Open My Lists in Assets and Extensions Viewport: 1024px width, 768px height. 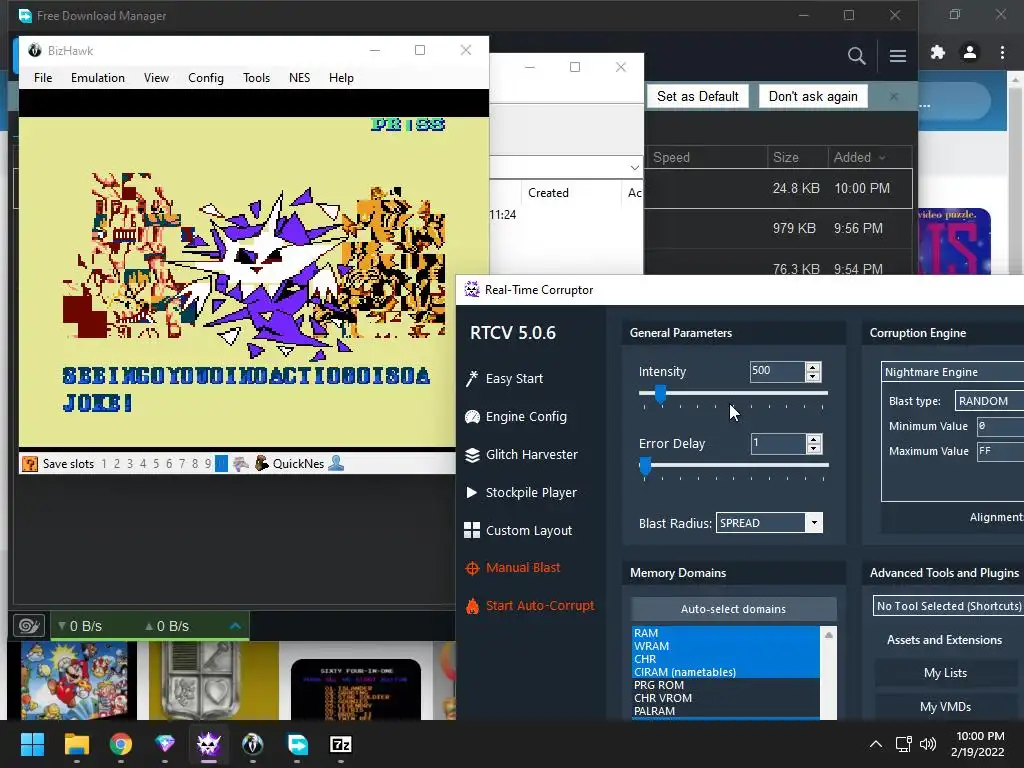945,673
